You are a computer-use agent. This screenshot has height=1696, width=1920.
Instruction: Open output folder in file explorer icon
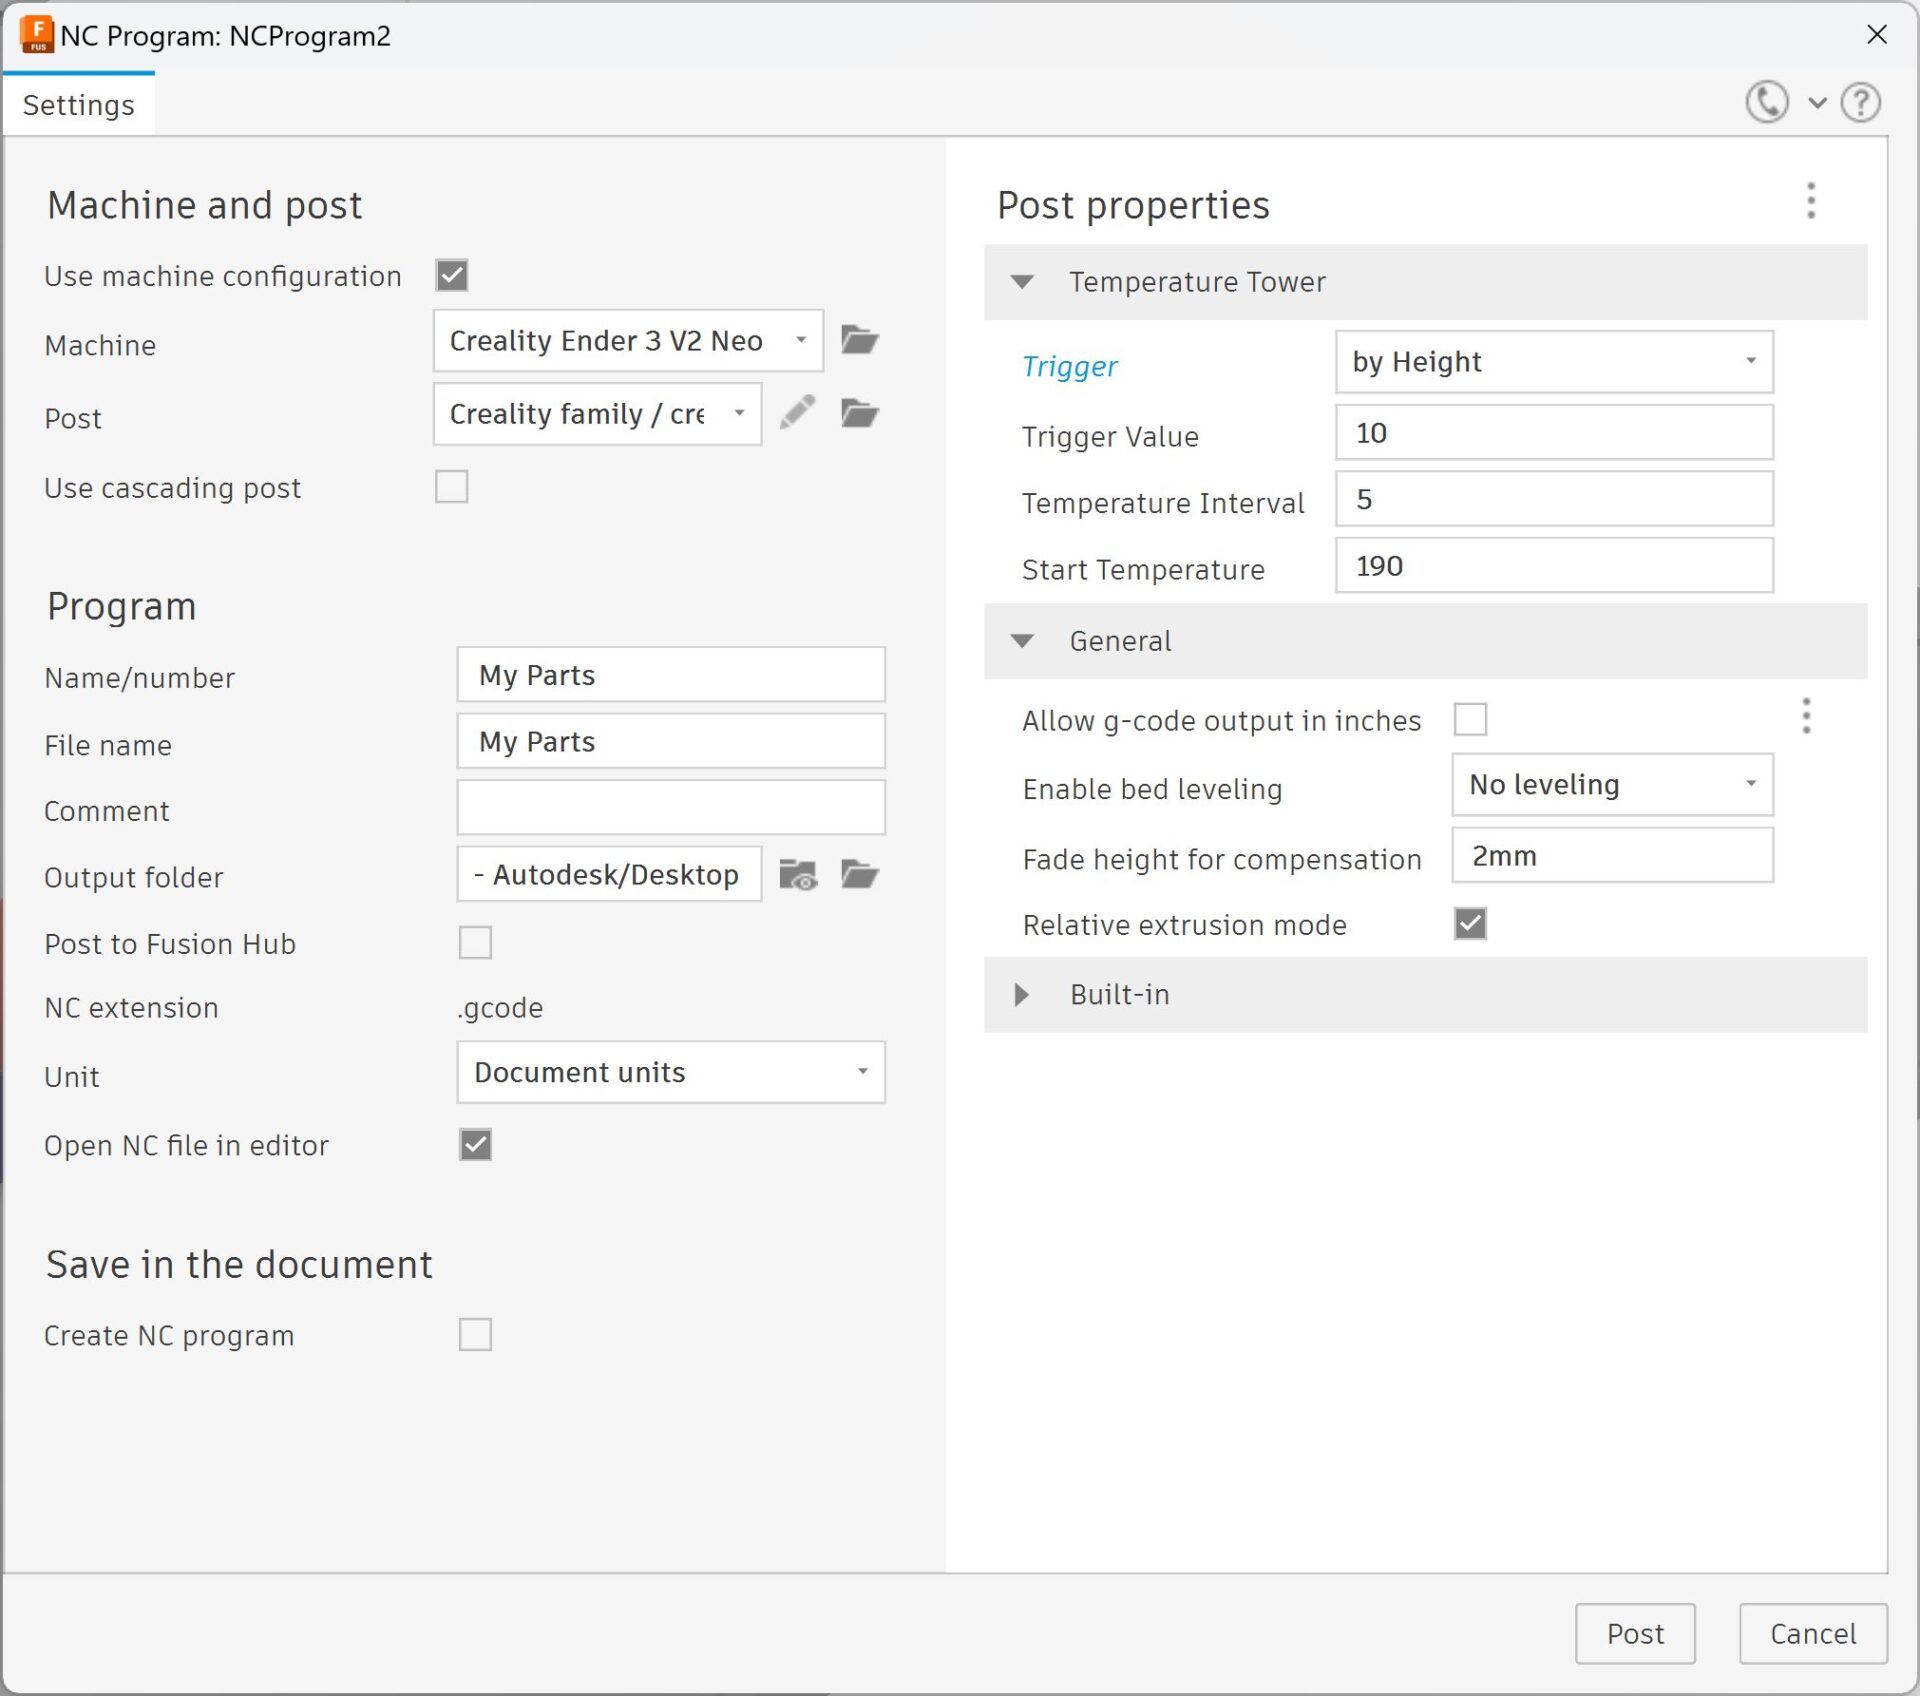[x=797, y=874]
